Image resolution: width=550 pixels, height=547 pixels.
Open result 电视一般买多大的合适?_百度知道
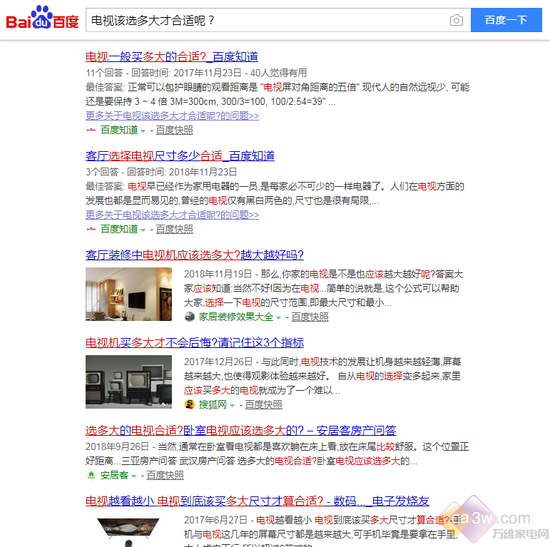(x=172, y=57)
